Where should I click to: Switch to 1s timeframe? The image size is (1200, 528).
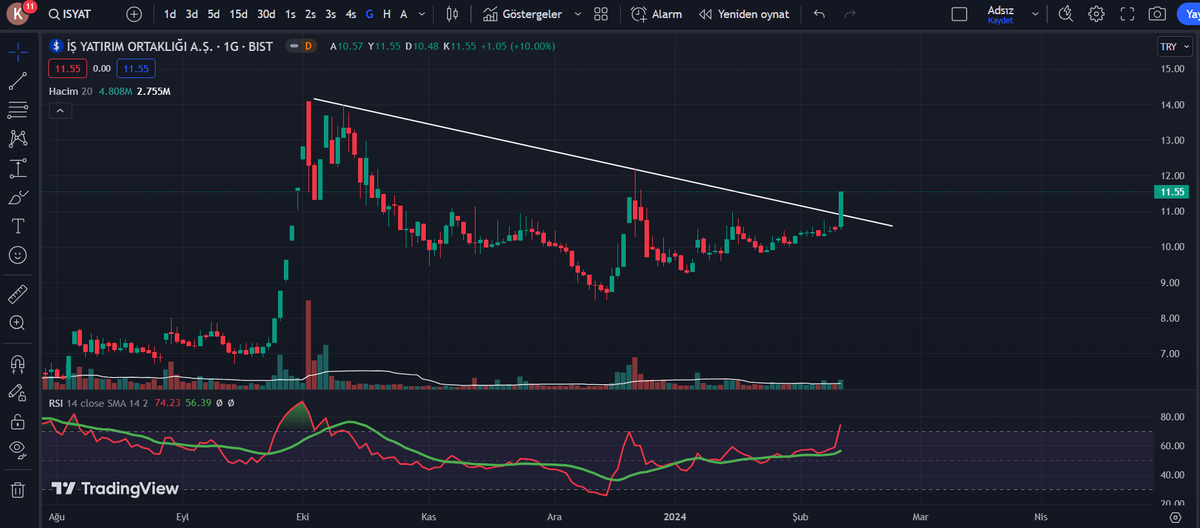tap(290, 14)
